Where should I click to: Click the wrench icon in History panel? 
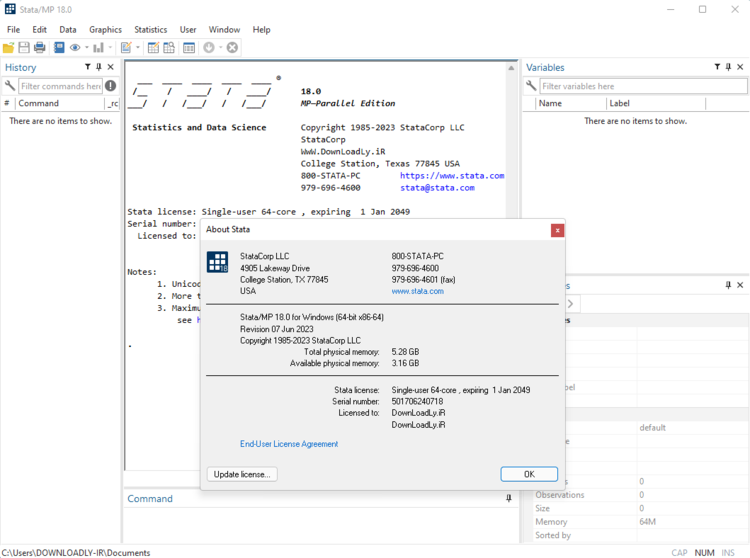[x=10, y=86]
